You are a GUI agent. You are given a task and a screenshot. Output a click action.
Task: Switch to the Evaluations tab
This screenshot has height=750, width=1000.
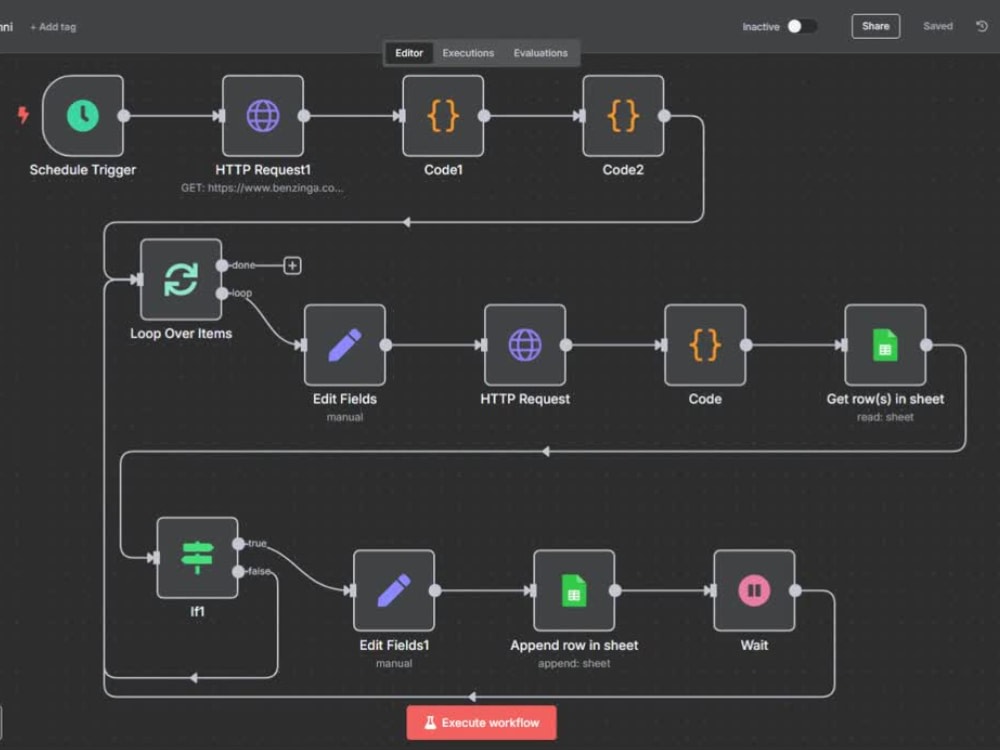pos(541,53)
